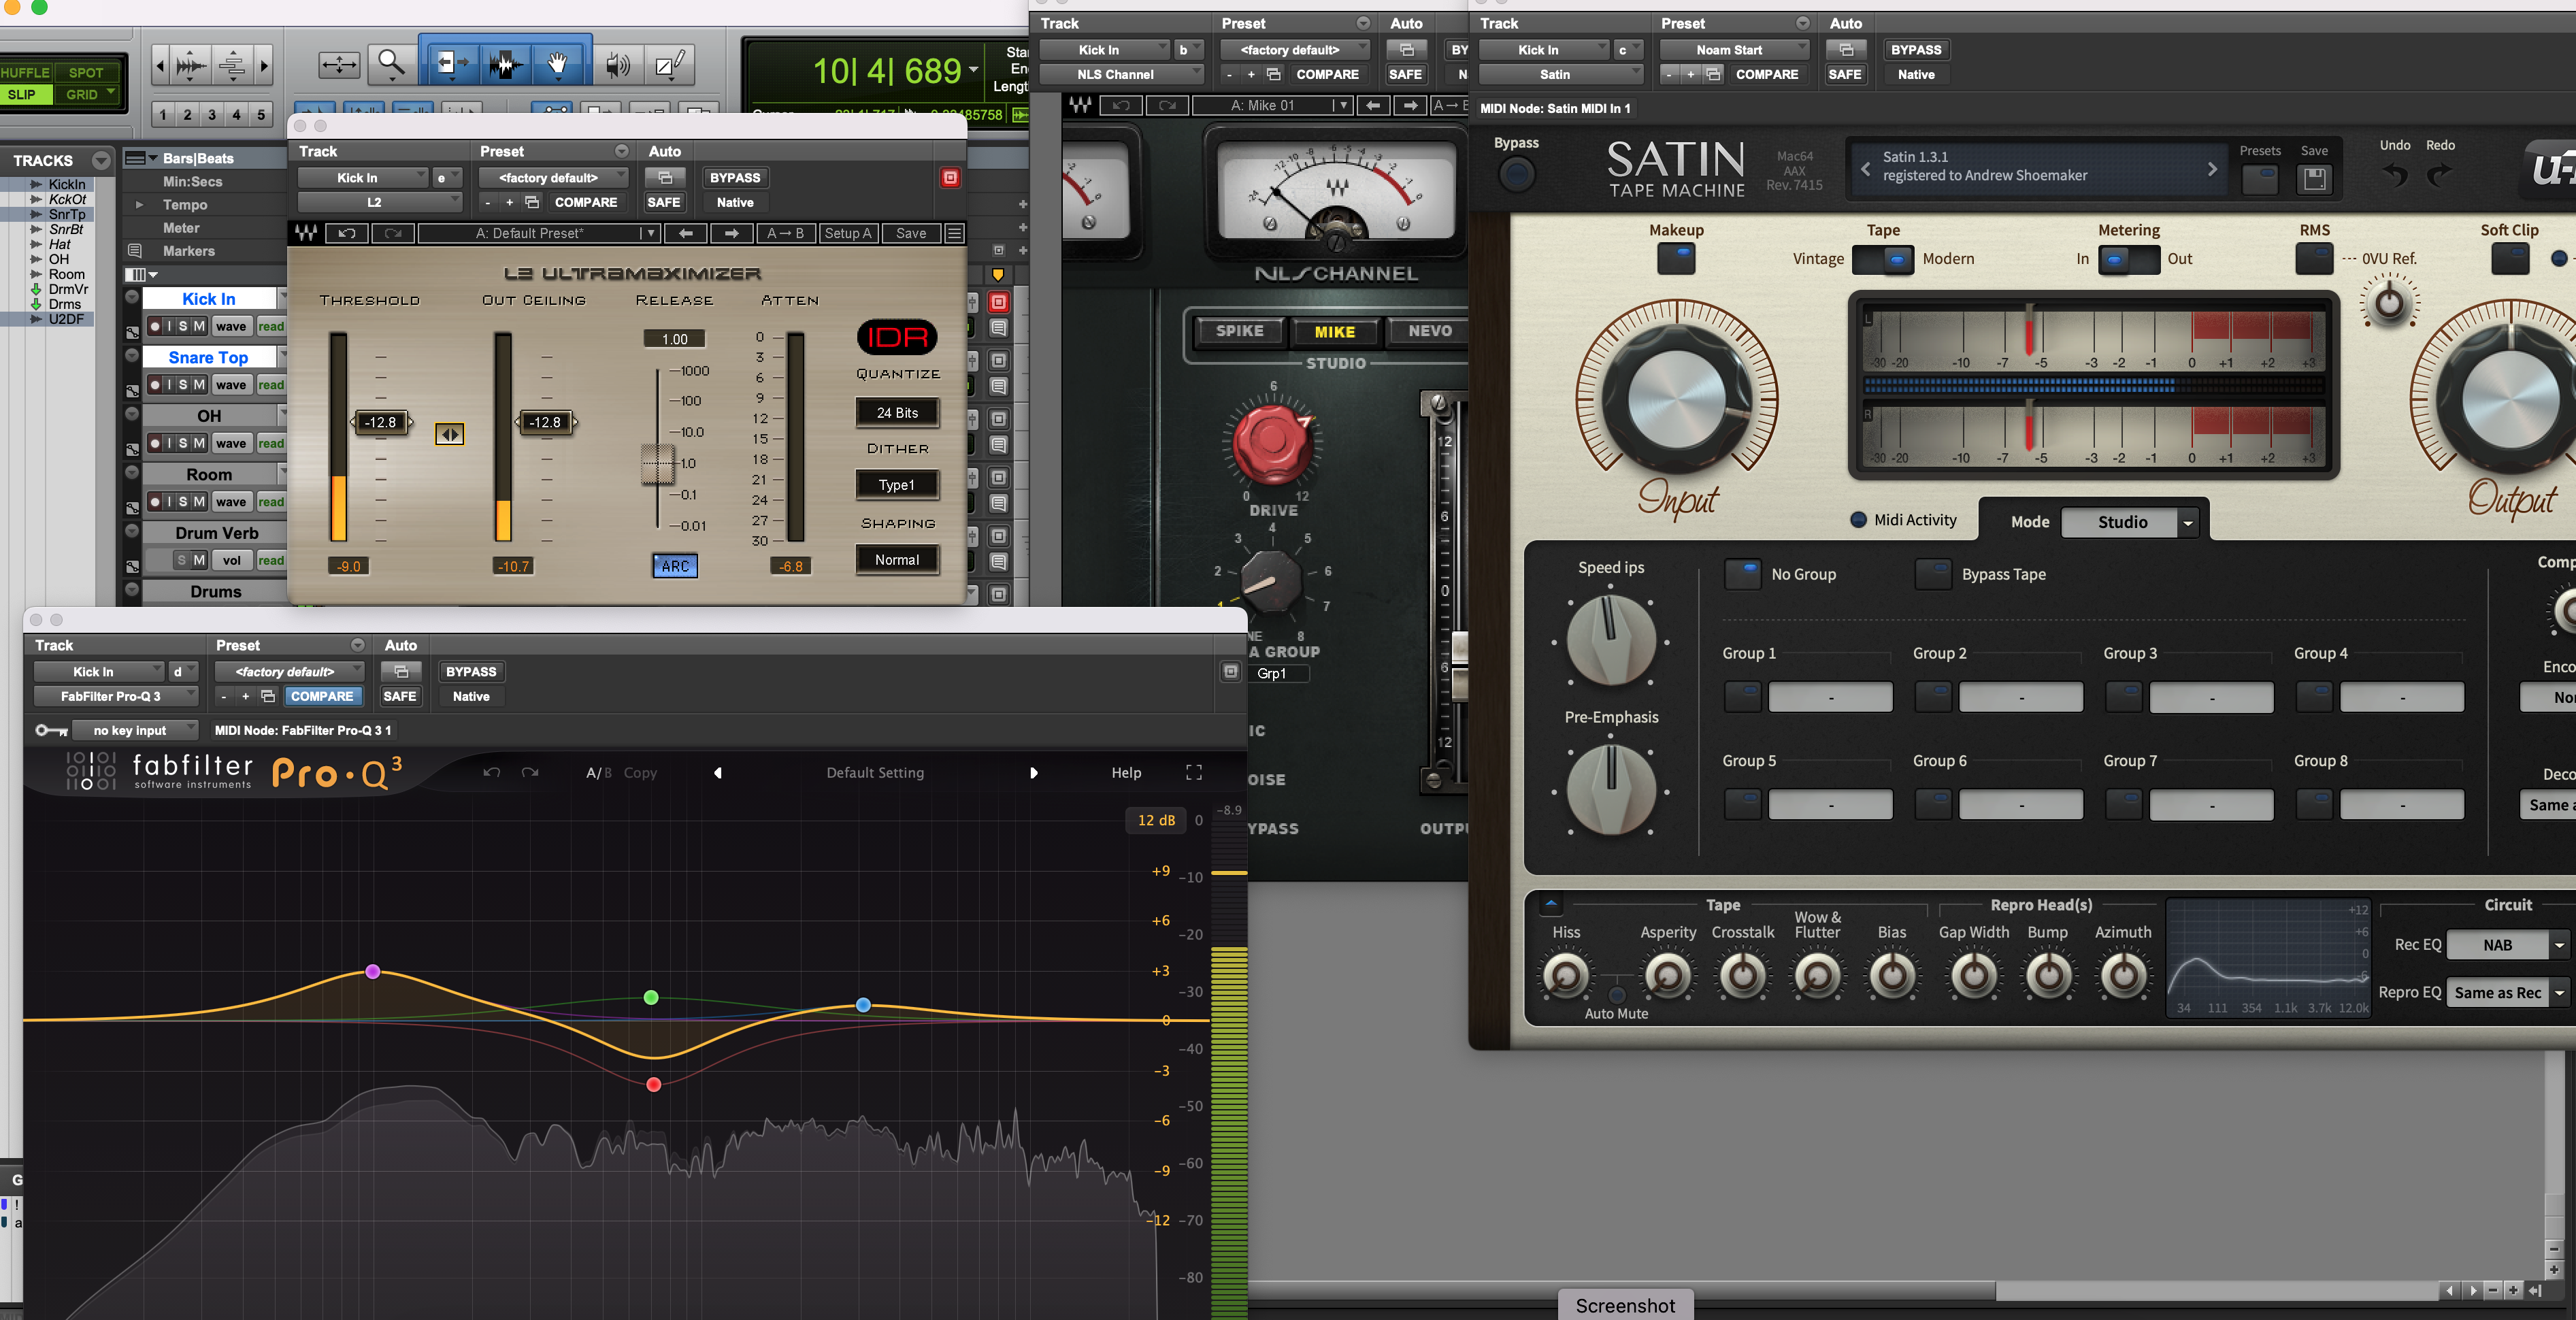Click COMPARE in Pro-Q 3 window
This screenshot has height=1320, width=2576.
321,696
